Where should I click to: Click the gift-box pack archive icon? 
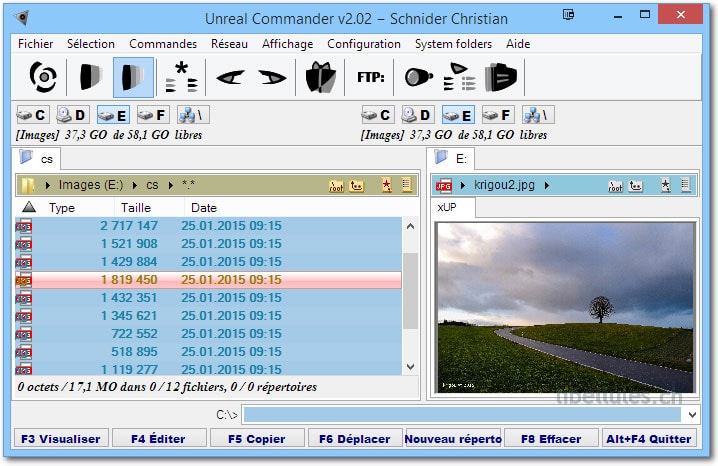pyautogui.click(x=321, y=77)
